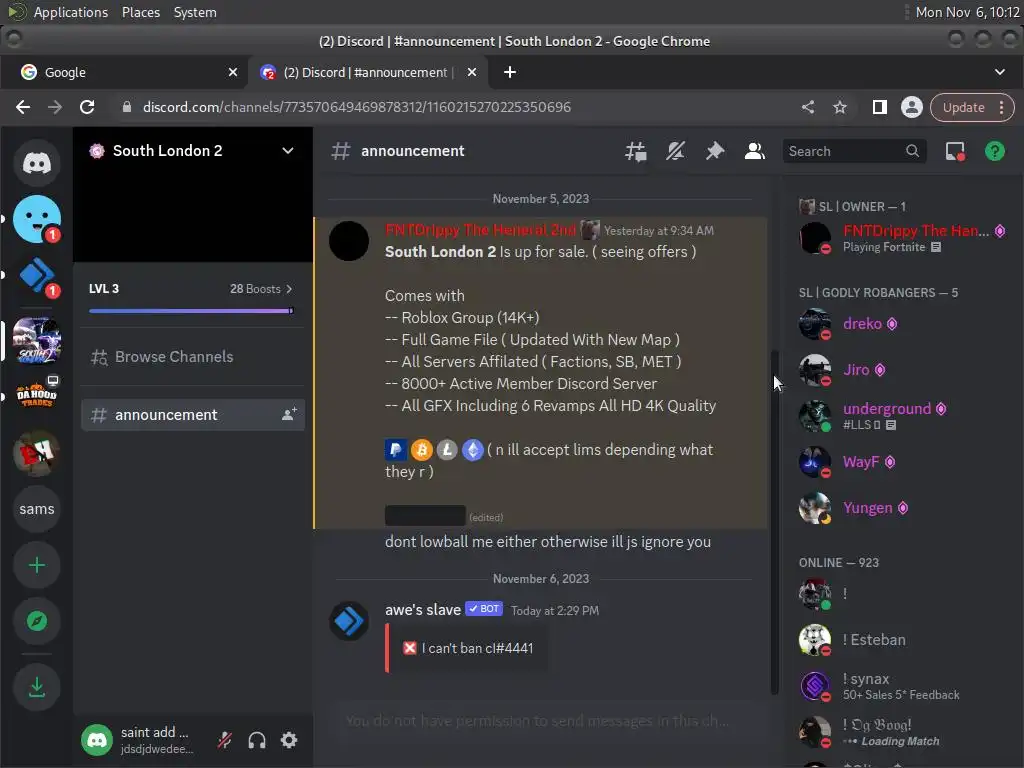Open the sams server
1024x768 pixels.
[37, 509]
